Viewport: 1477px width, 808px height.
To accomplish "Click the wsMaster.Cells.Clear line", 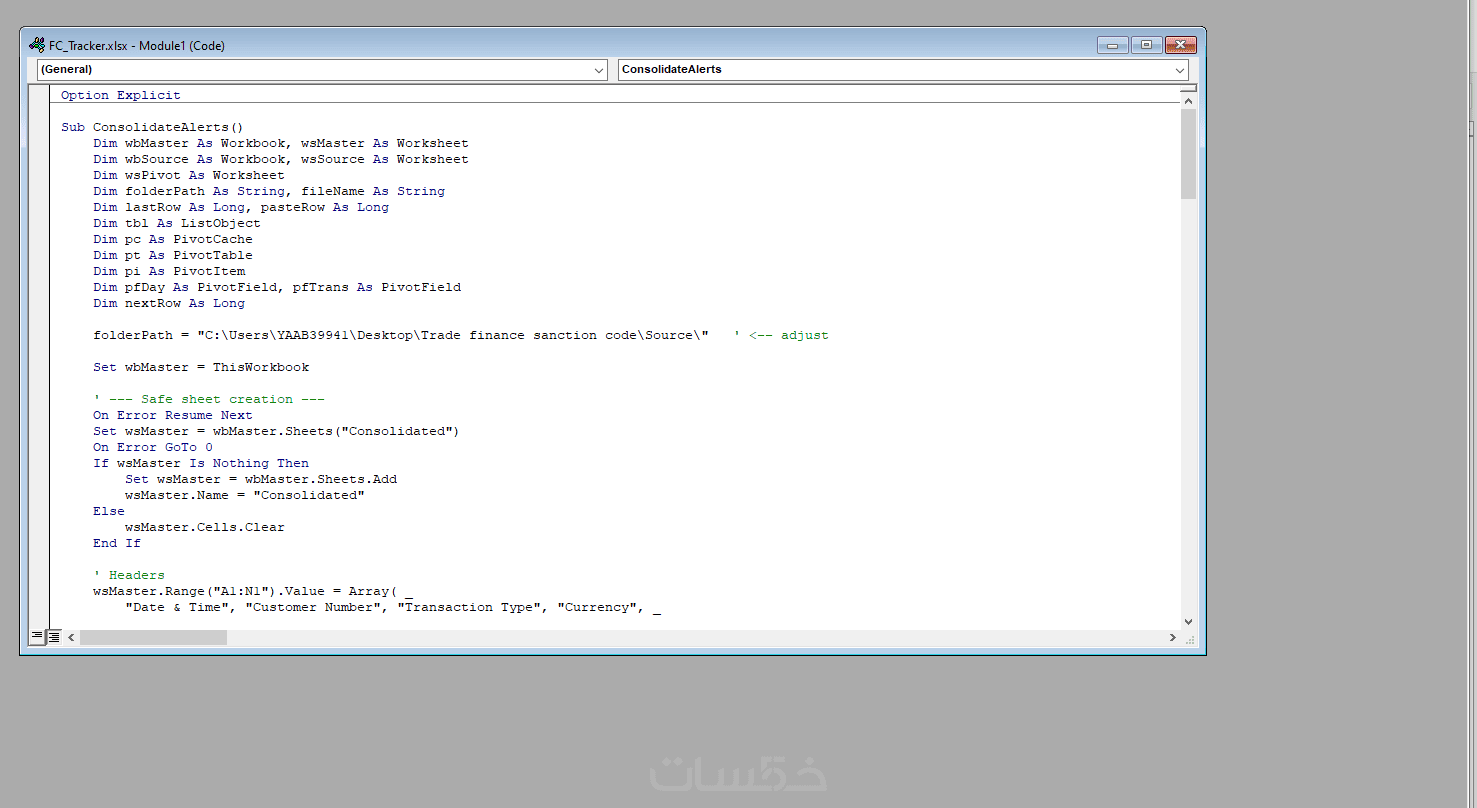I will click(205, 527).
